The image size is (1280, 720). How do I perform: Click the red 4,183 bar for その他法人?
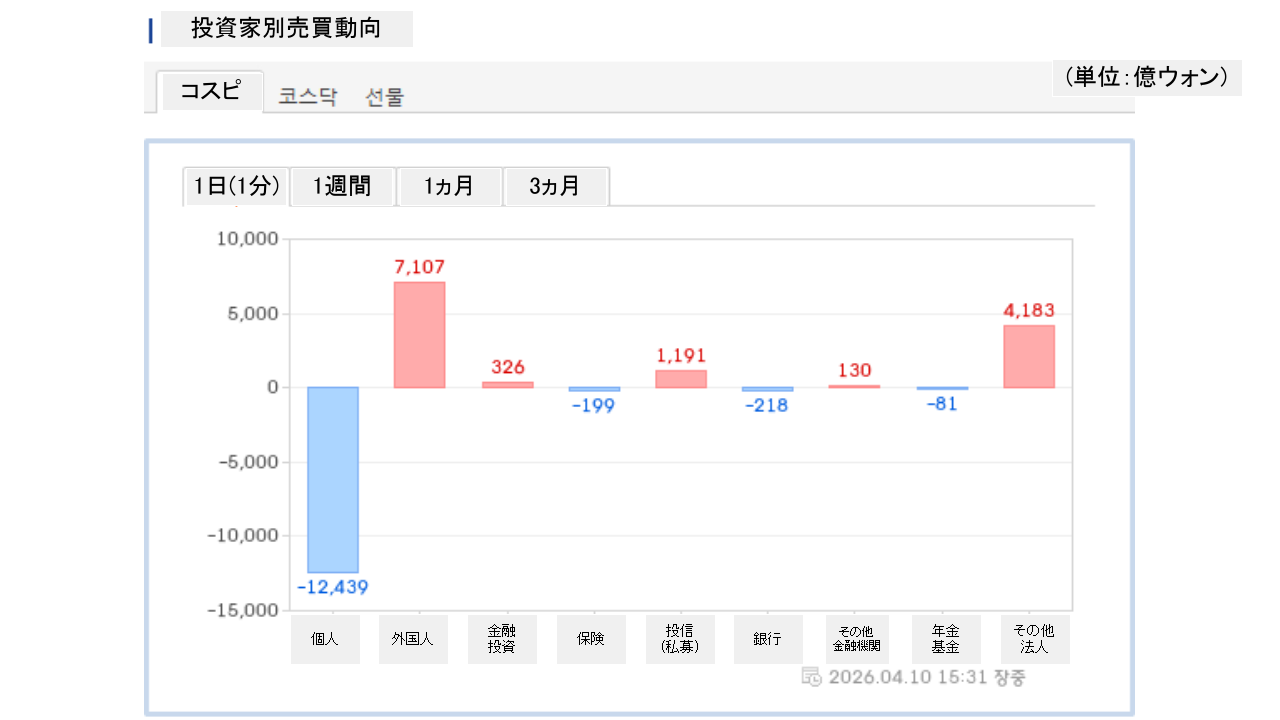[x=1029, y=356]
